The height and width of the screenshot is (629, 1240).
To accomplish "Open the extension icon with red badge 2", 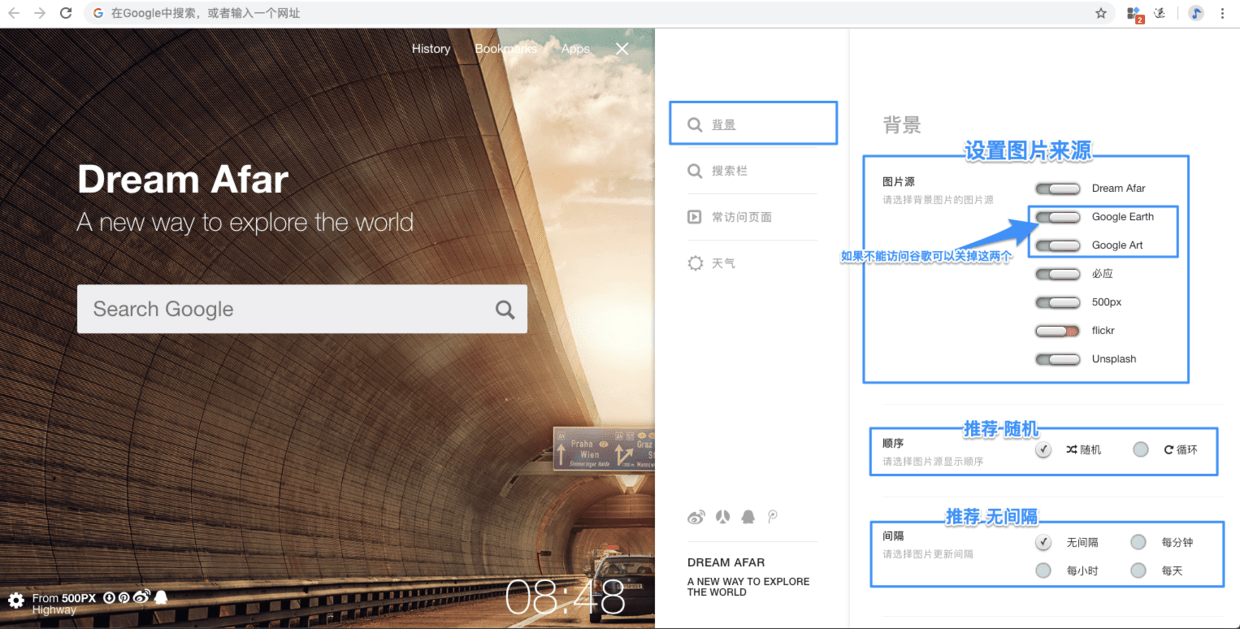I will pyautogui.click(x=1135, y=14).
